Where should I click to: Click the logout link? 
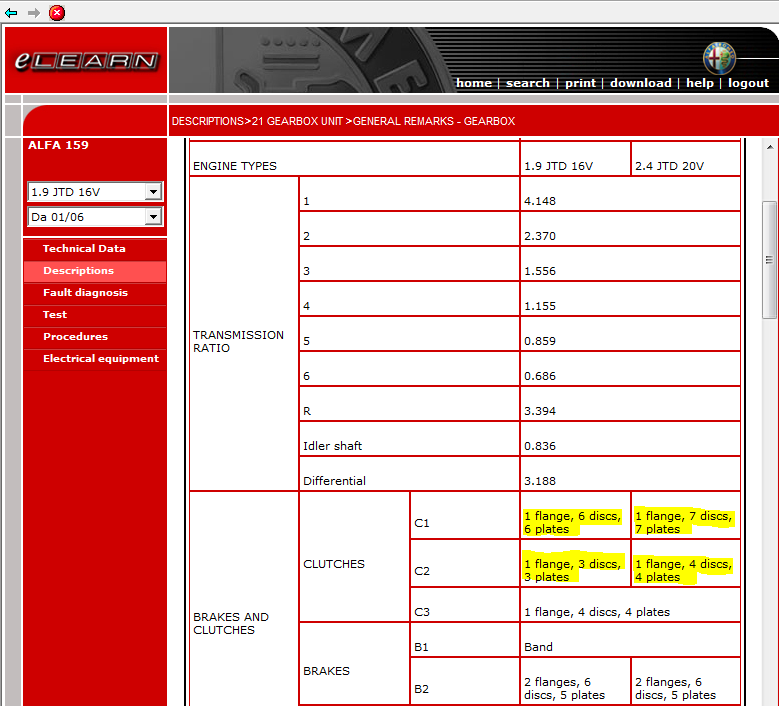click(748, 83)
